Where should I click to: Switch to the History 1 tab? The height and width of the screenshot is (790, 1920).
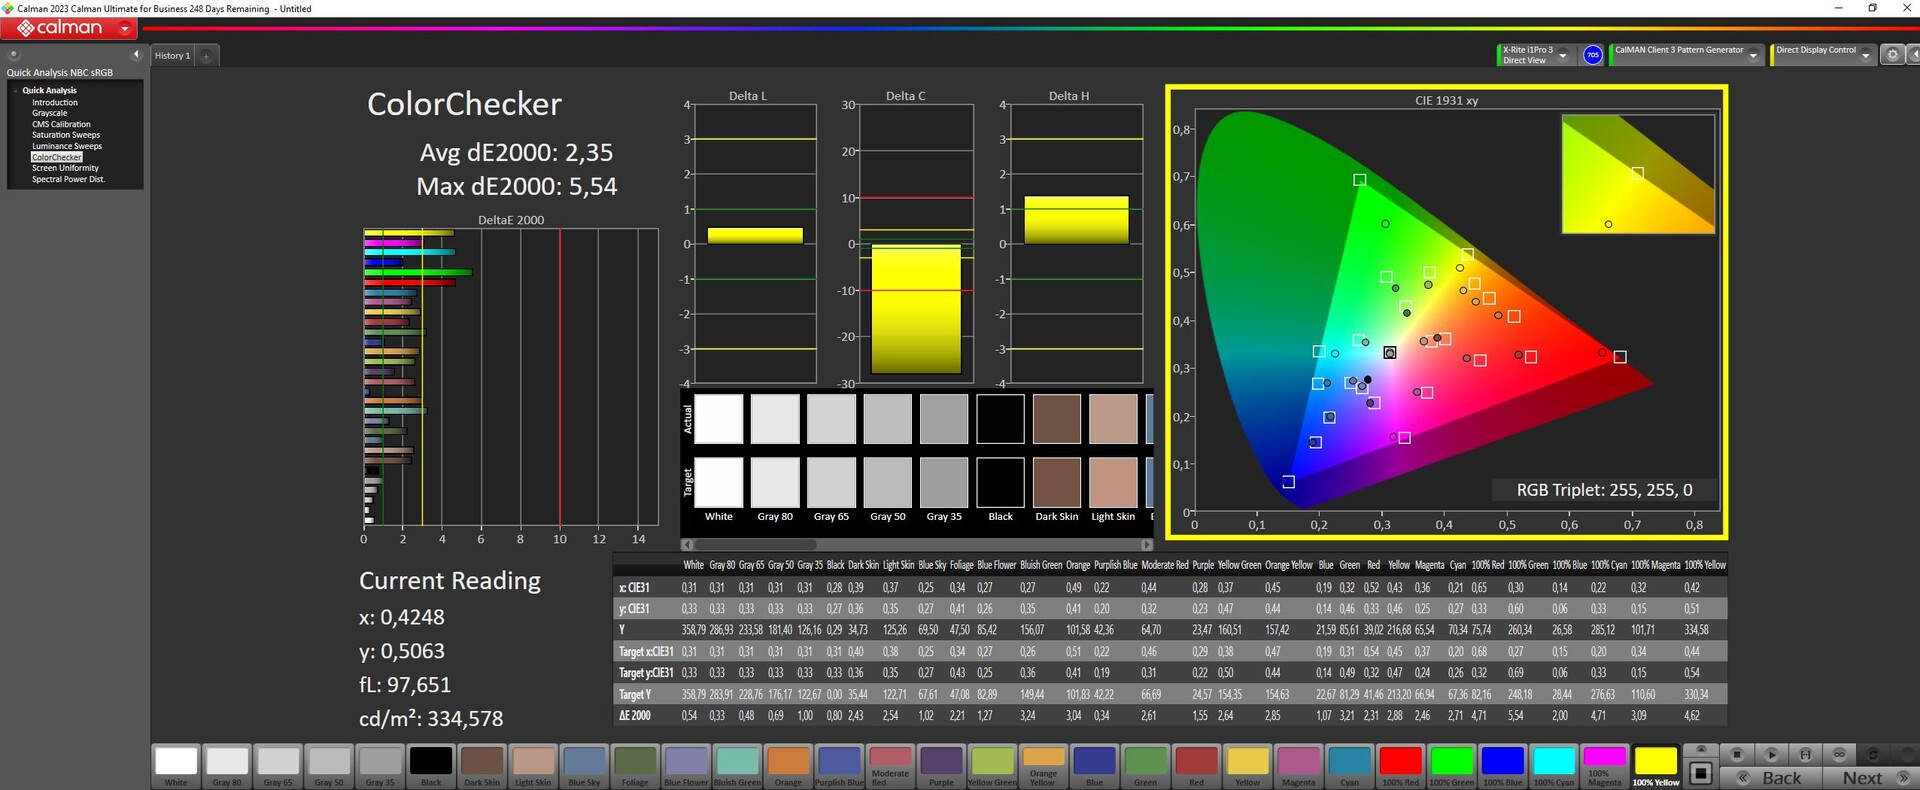(x=172, y=56)
